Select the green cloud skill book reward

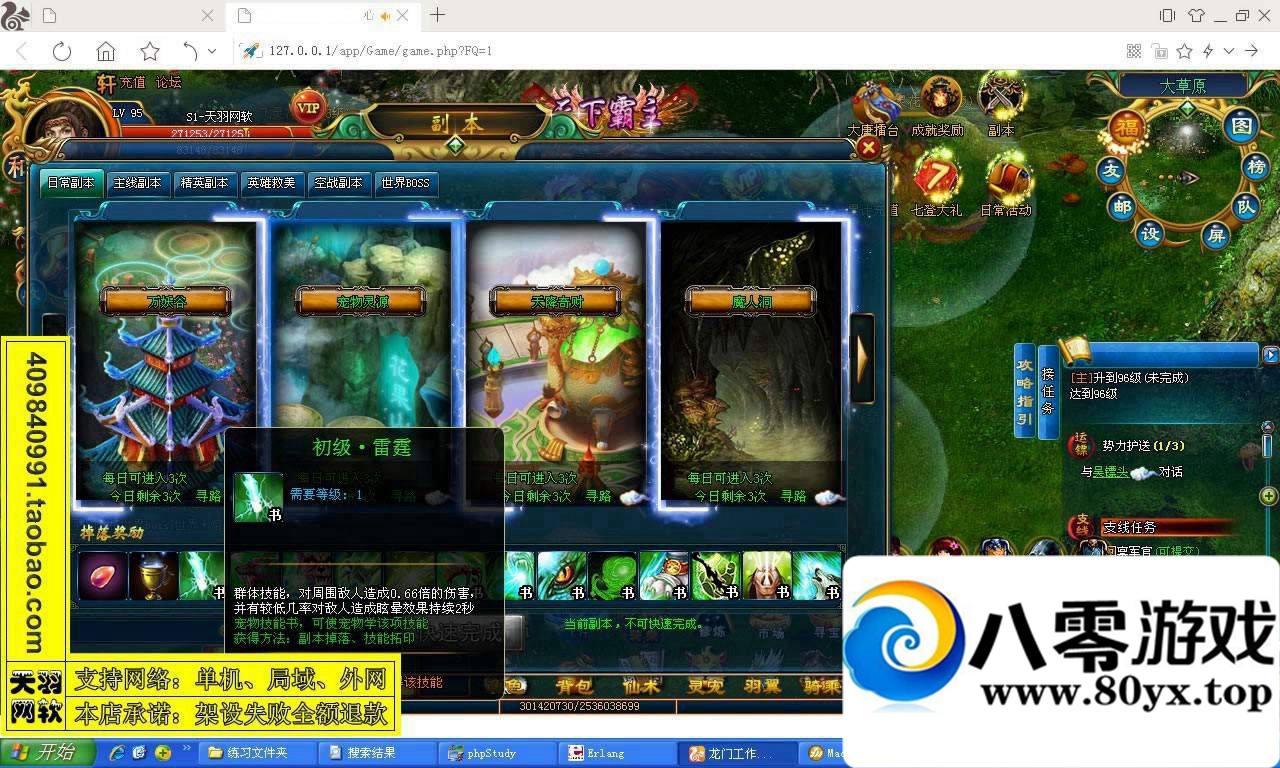click(x=613, y=576)
